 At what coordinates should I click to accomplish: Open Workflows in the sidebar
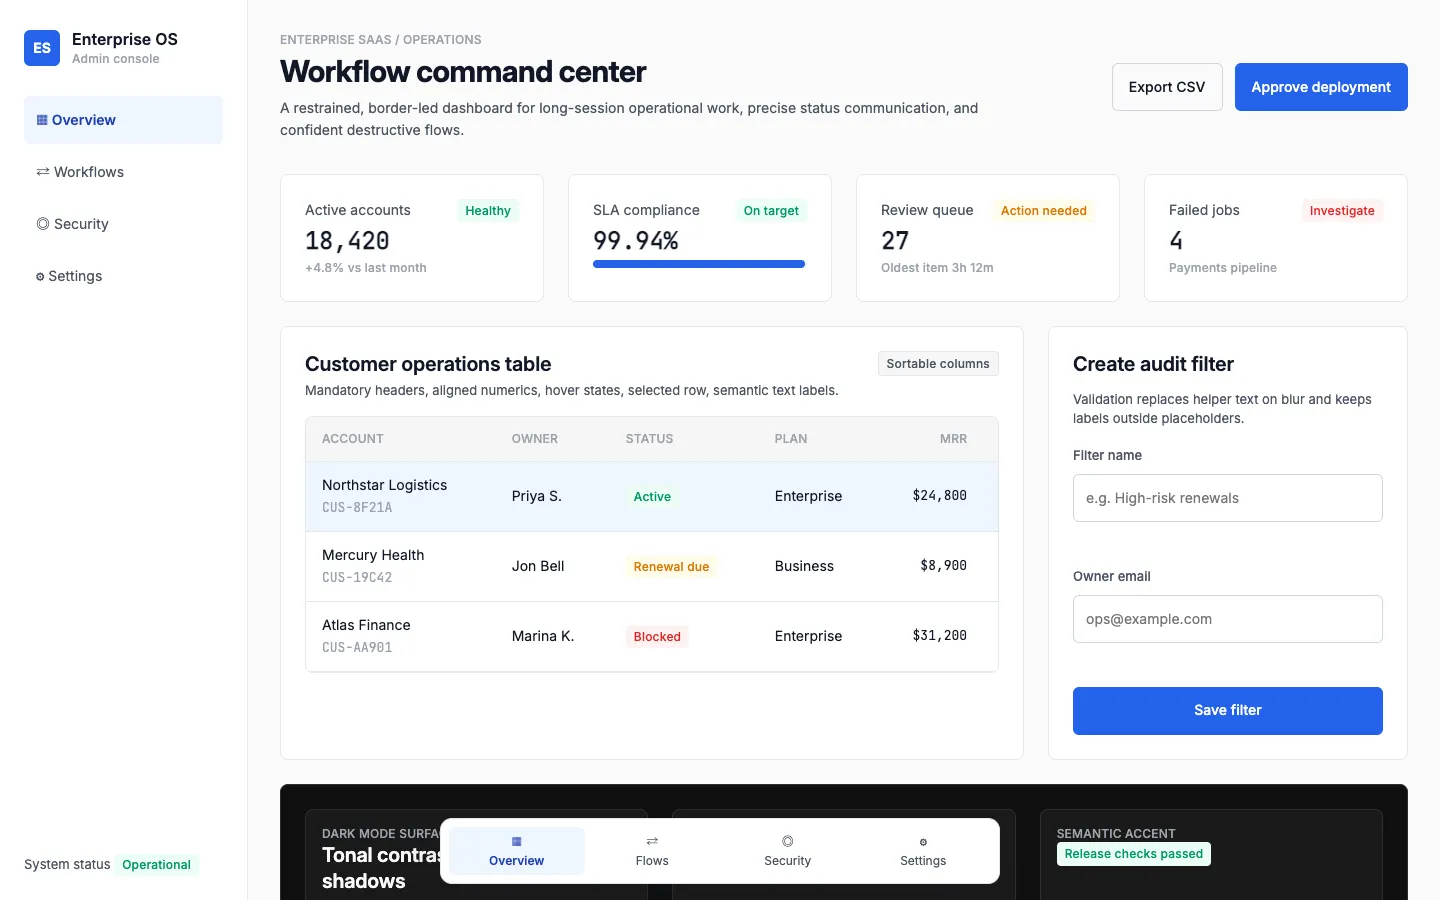[x=123, y=172]
